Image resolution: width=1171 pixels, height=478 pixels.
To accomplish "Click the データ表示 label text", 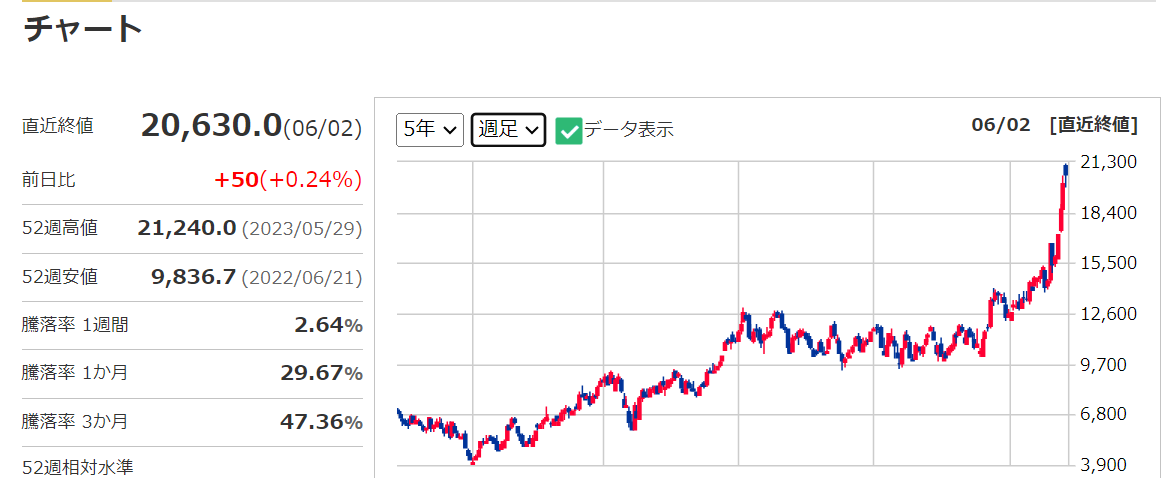I will [x=628, y=129].
